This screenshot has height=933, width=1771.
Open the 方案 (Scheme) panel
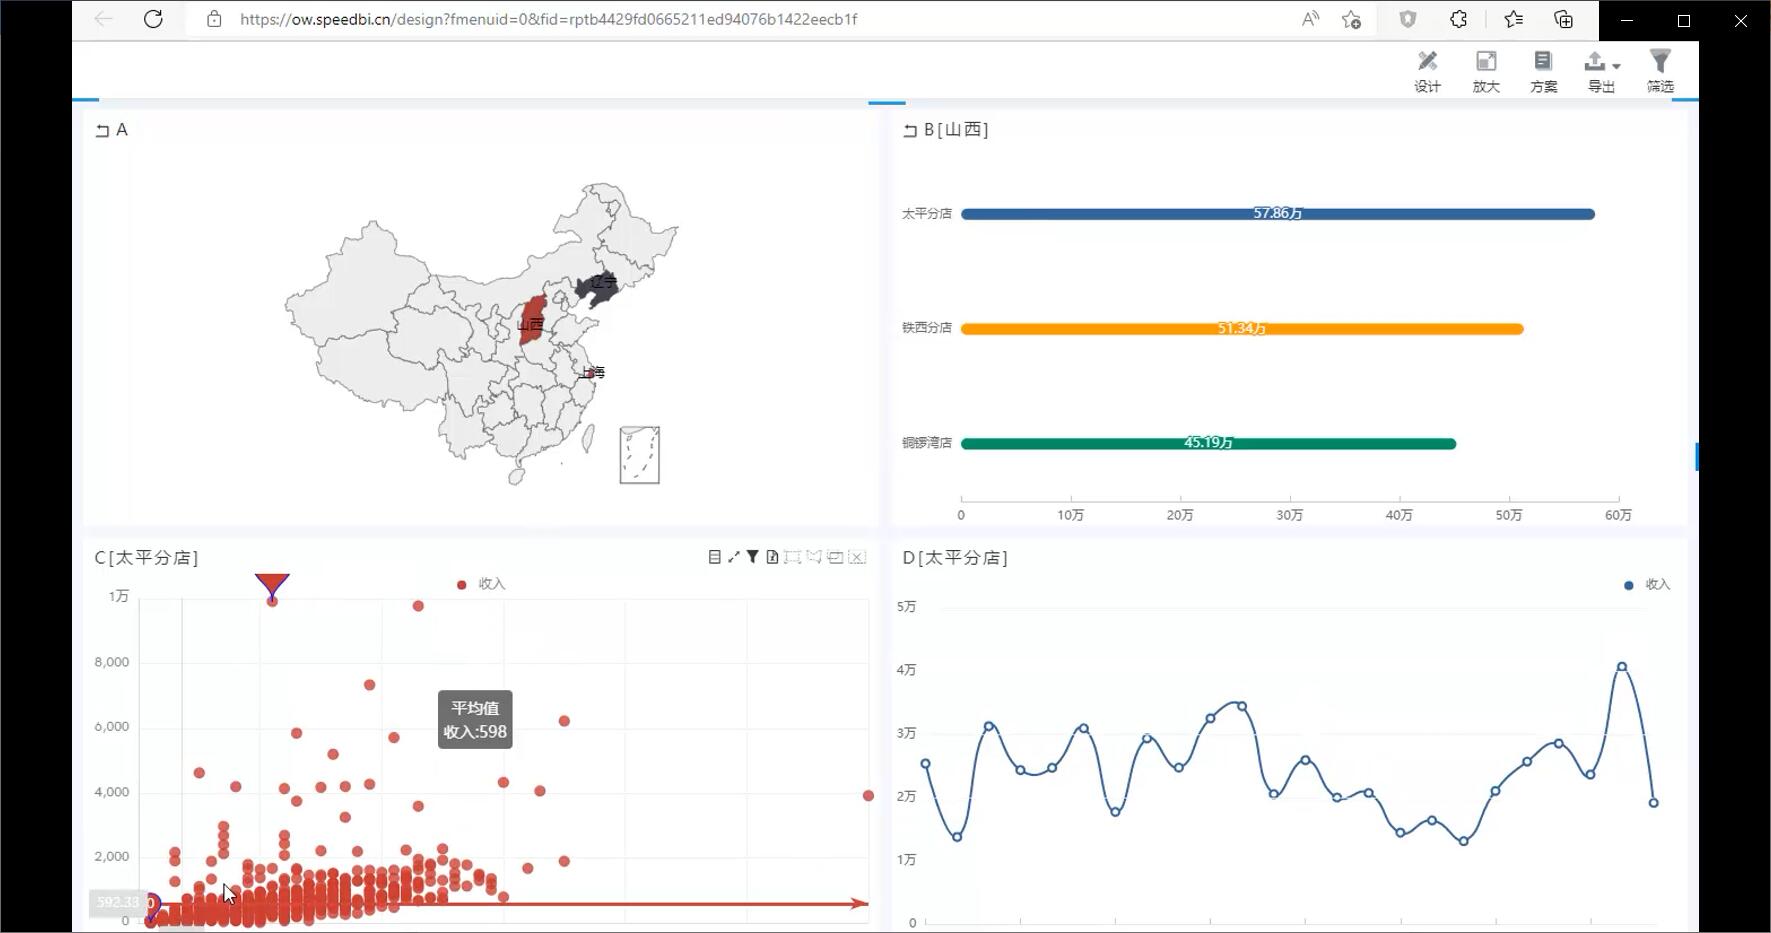1543,71
